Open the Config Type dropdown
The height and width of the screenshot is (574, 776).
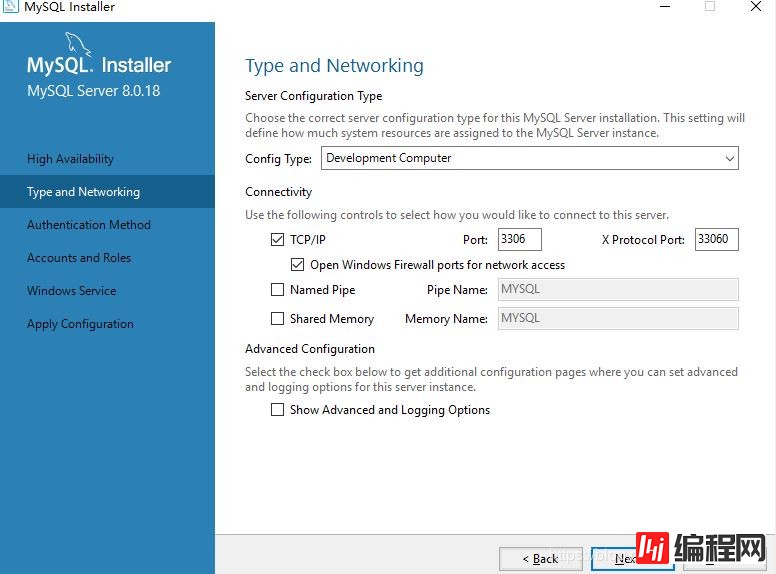point(530,158)
